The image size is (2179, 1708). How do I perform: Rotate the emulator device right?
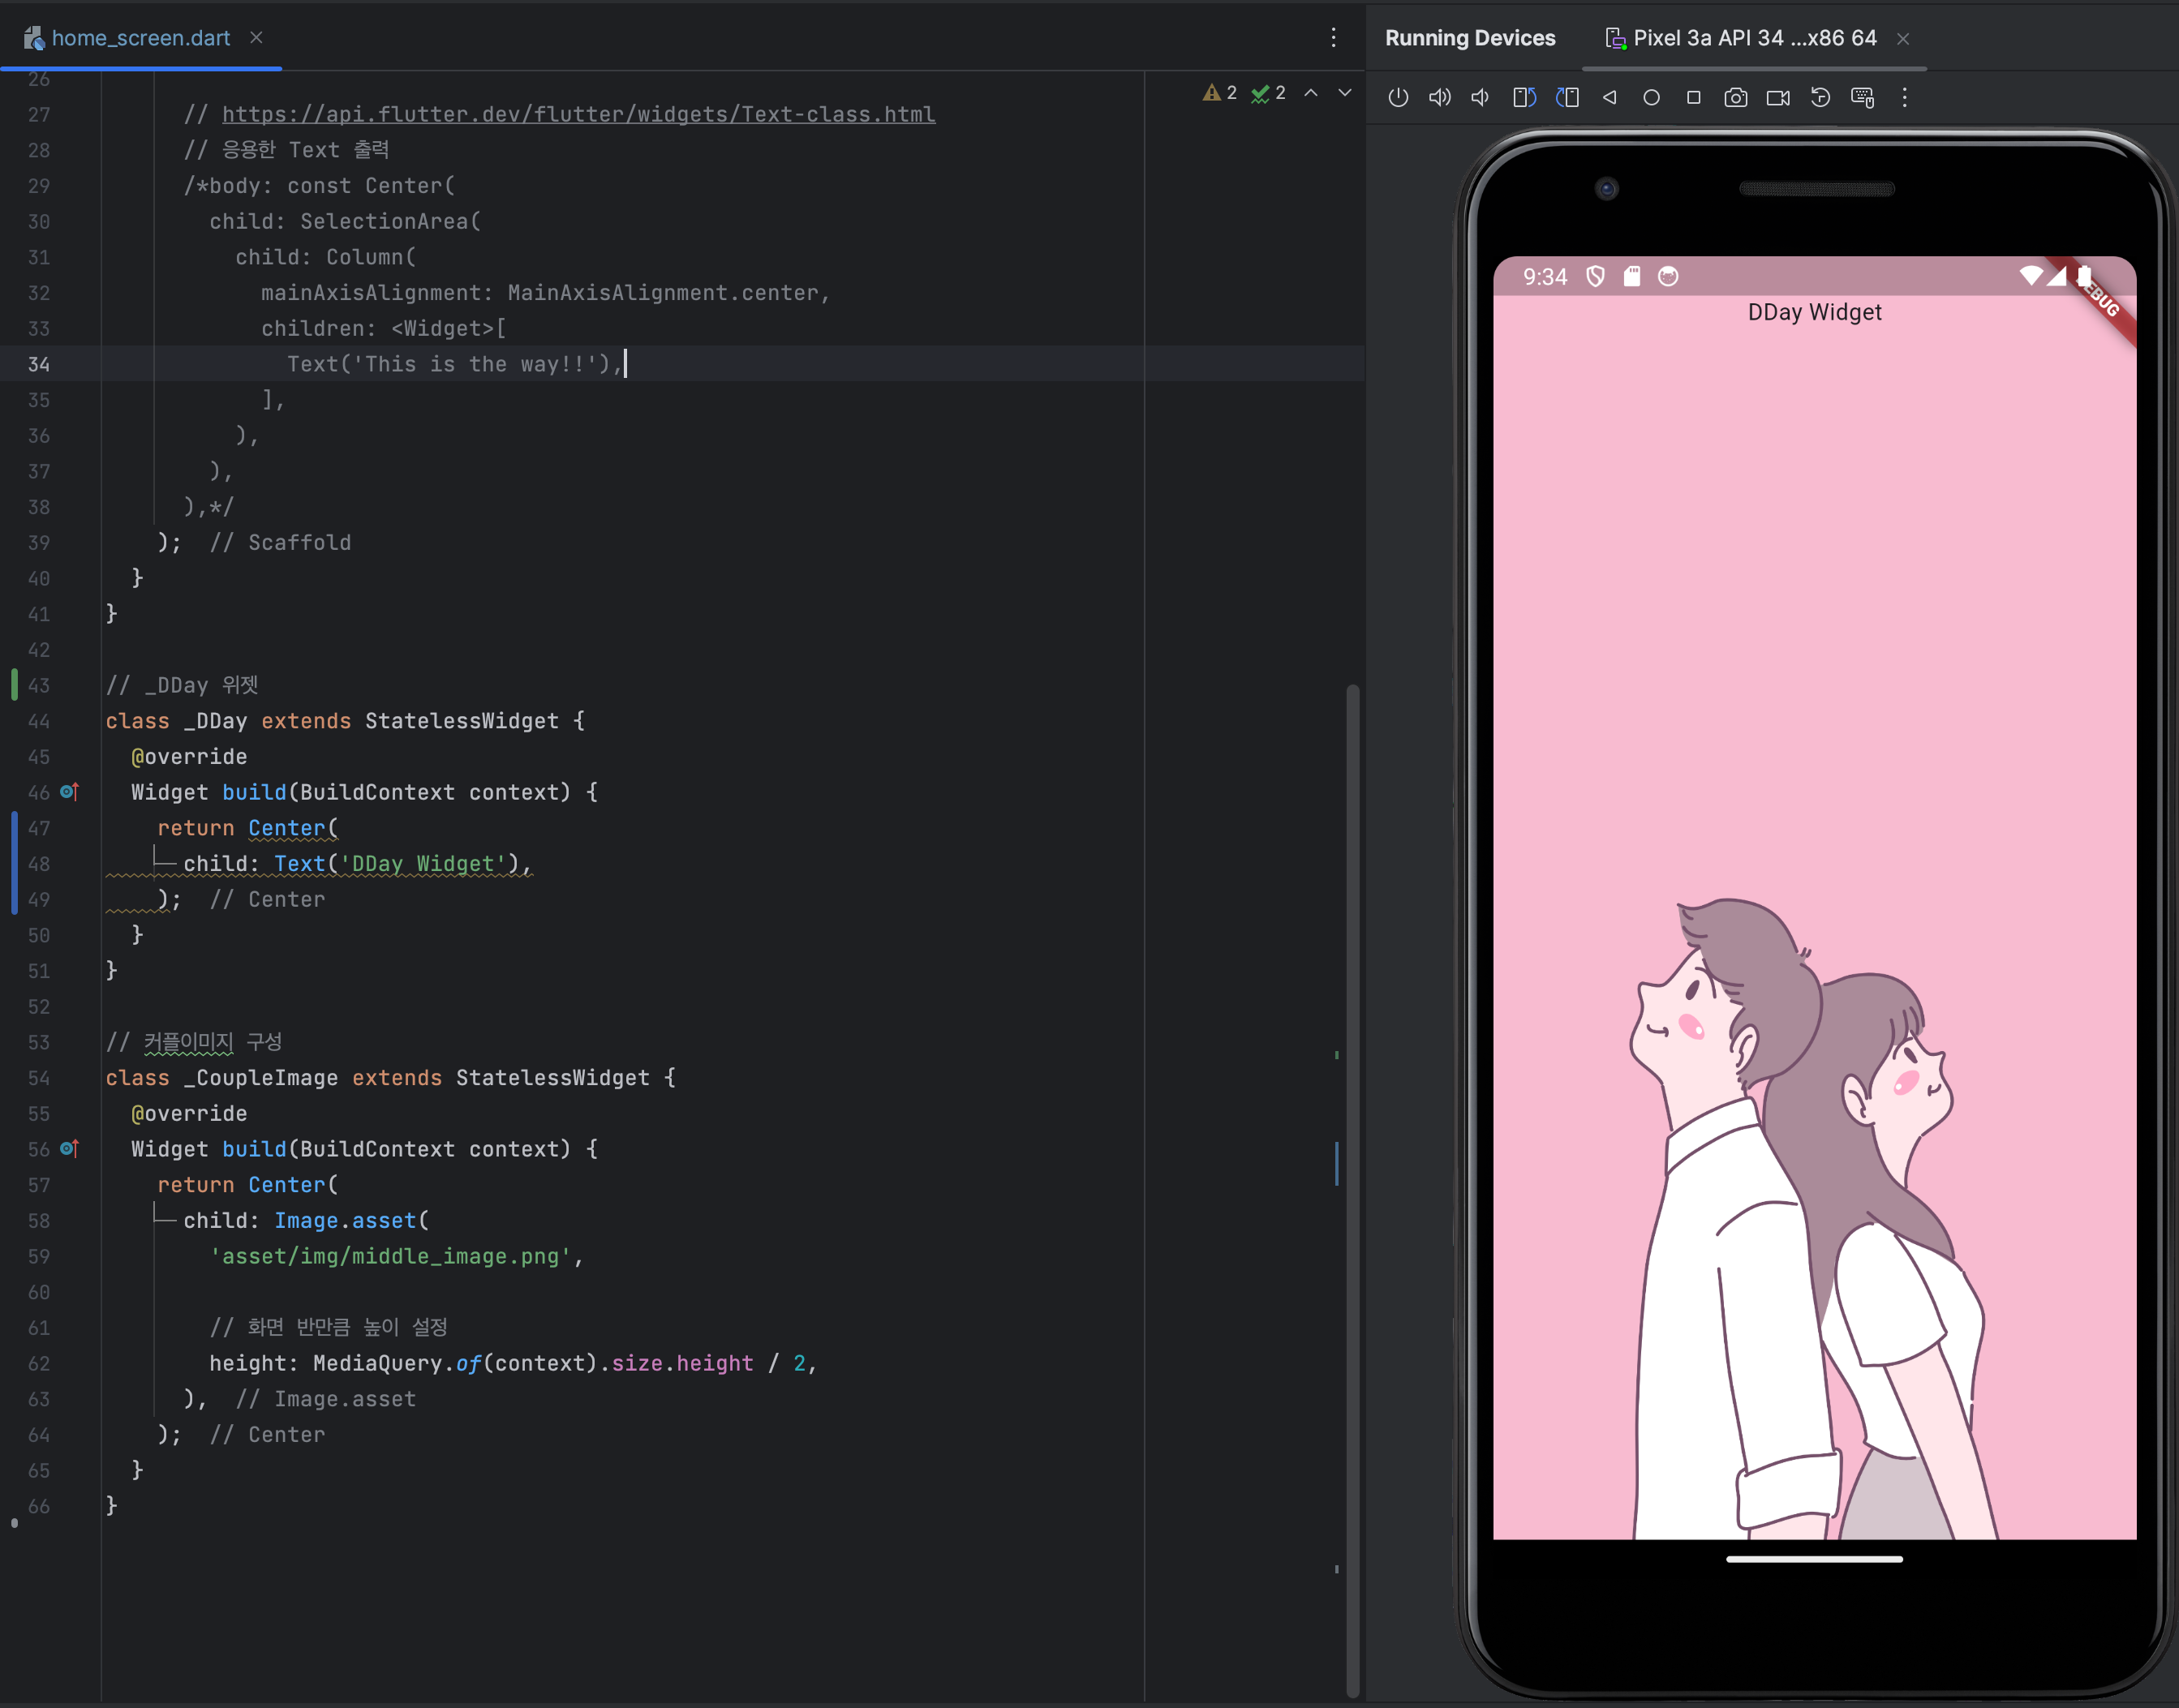1567,97
